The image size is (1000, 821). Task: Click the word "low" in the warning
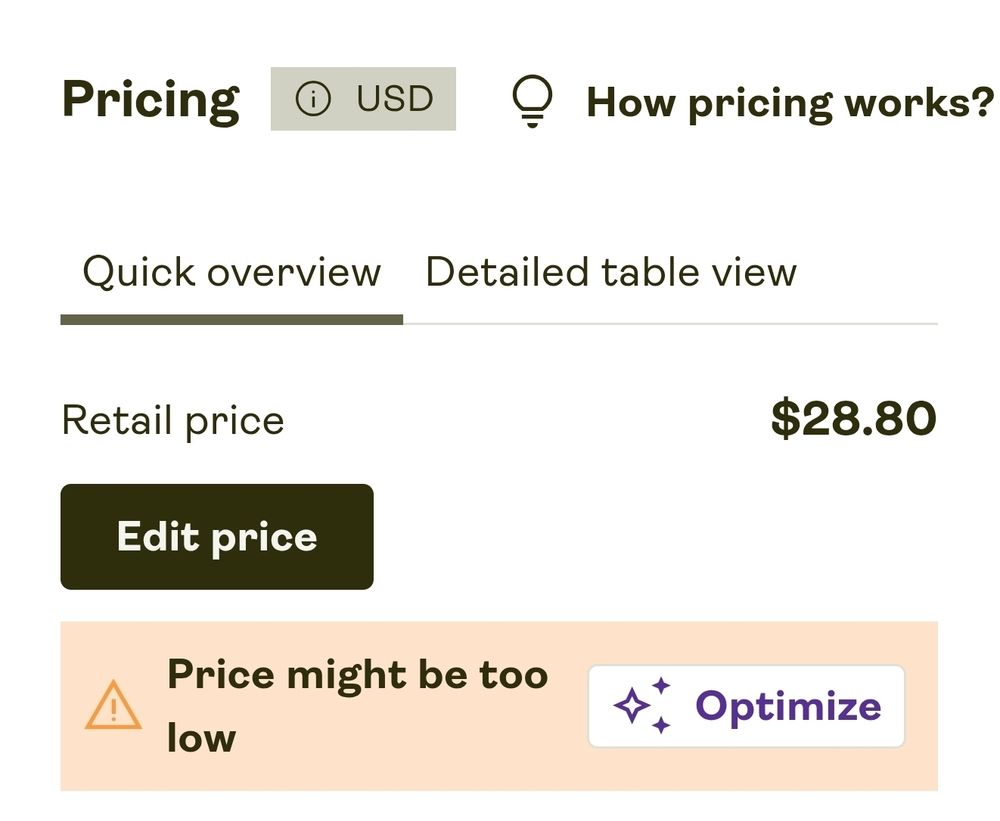point(201,738)
